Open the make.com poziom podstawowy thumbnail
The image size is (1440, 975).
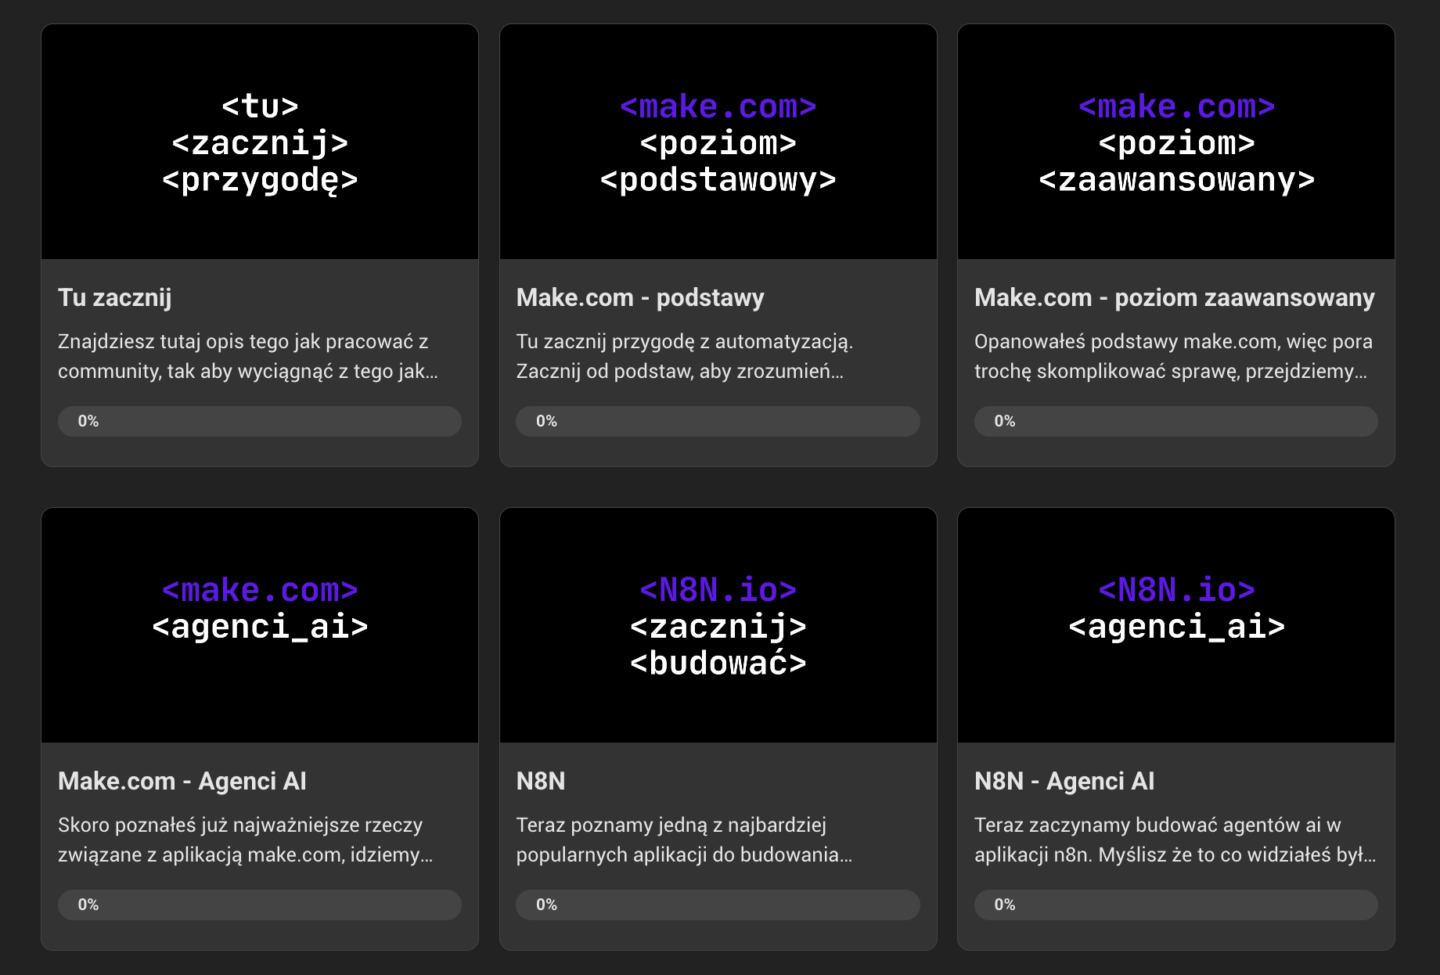tap(718, 142)
